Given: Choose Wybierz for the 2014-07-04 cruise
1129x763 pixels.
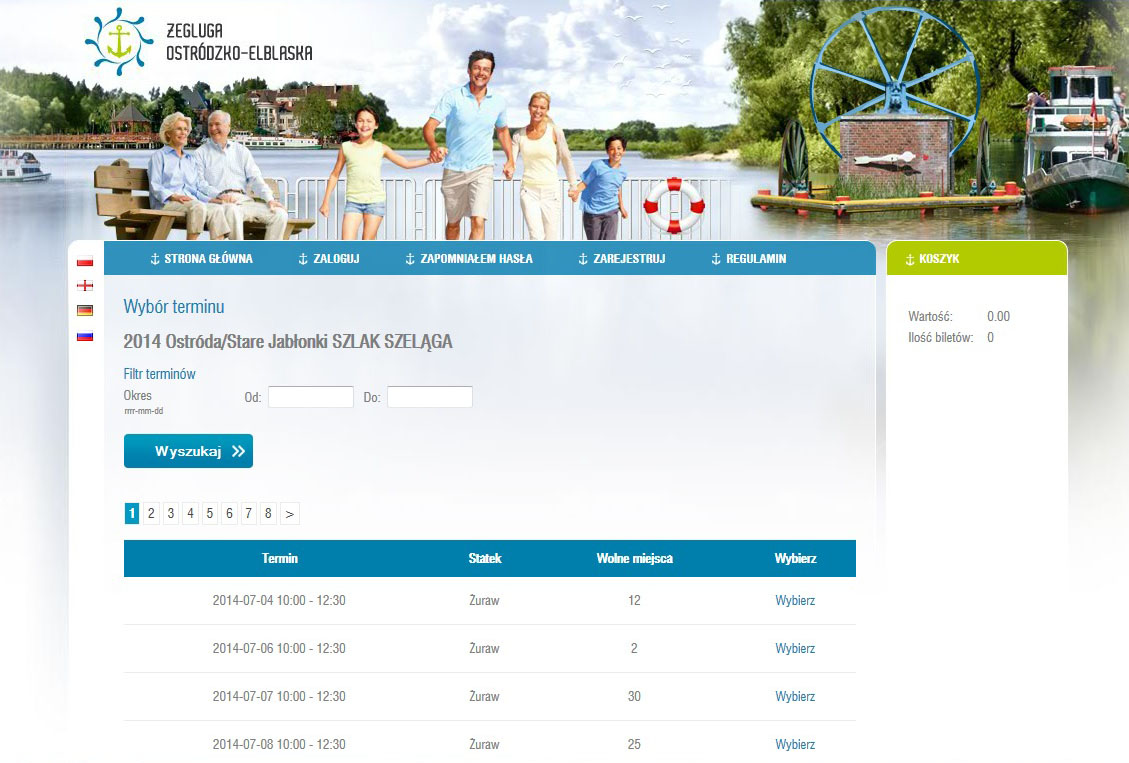Looking at the screenshot, I should (795, 601).
